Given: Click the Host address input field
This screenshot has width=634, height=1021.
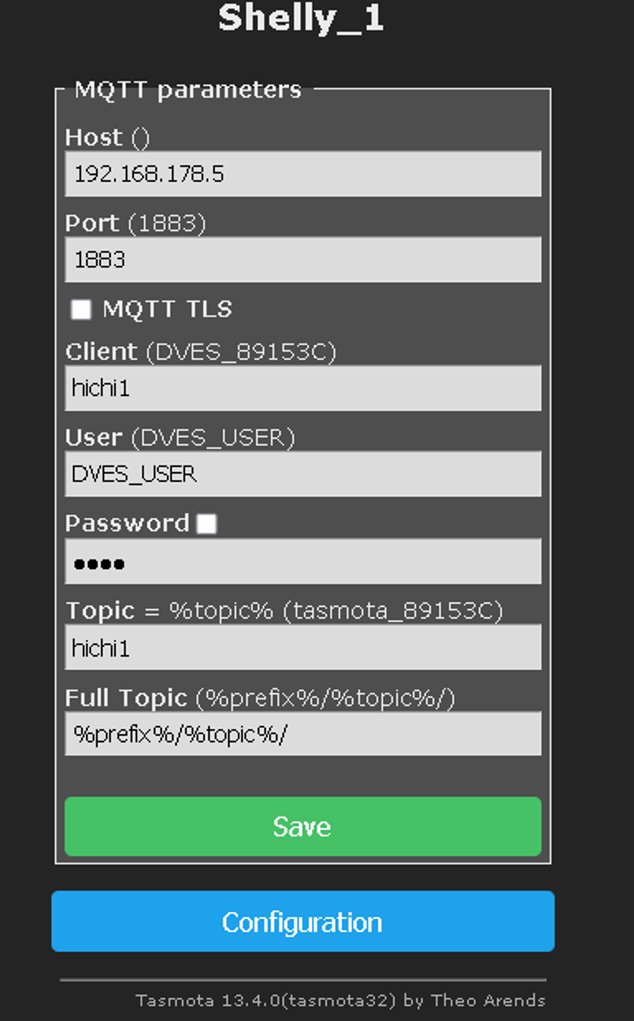Looking at the screenshot, I should click(302, 174).
